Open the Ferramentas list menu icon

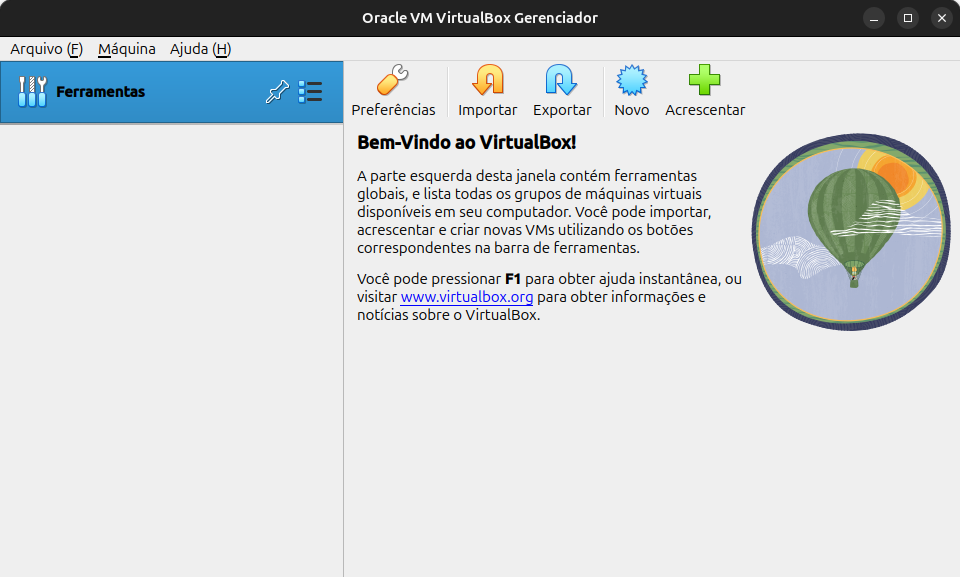pyautogui.click(x=310, y=92)
